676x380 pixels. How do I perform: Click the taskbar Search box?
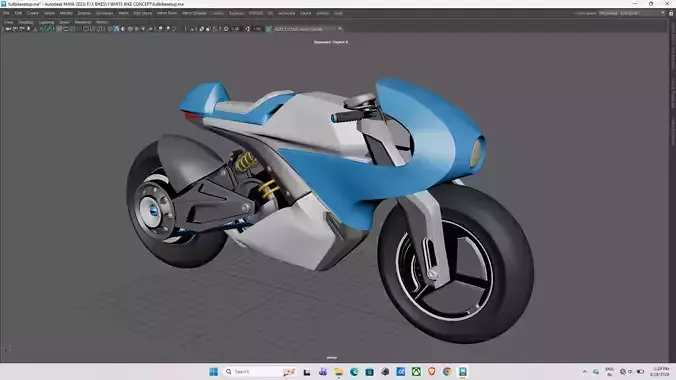pos(260,372)
